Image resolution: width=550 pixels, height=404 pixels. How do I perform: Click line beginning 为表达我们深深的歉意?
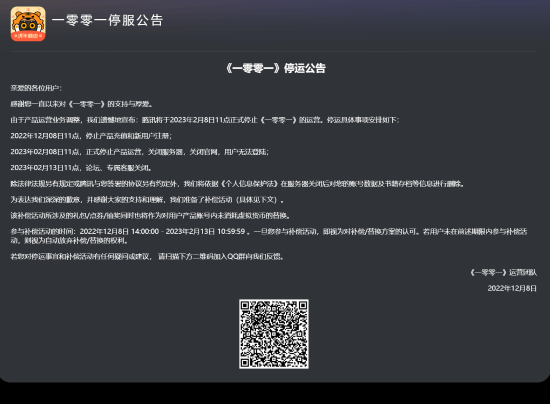pyautogui.click(x=147, y=200)
